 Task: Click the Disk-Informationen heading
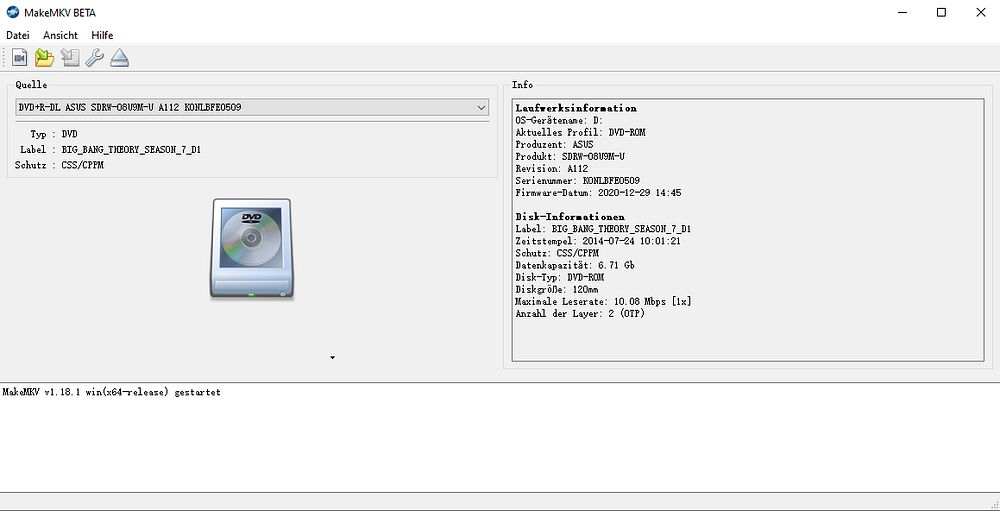tap(570, 217)
